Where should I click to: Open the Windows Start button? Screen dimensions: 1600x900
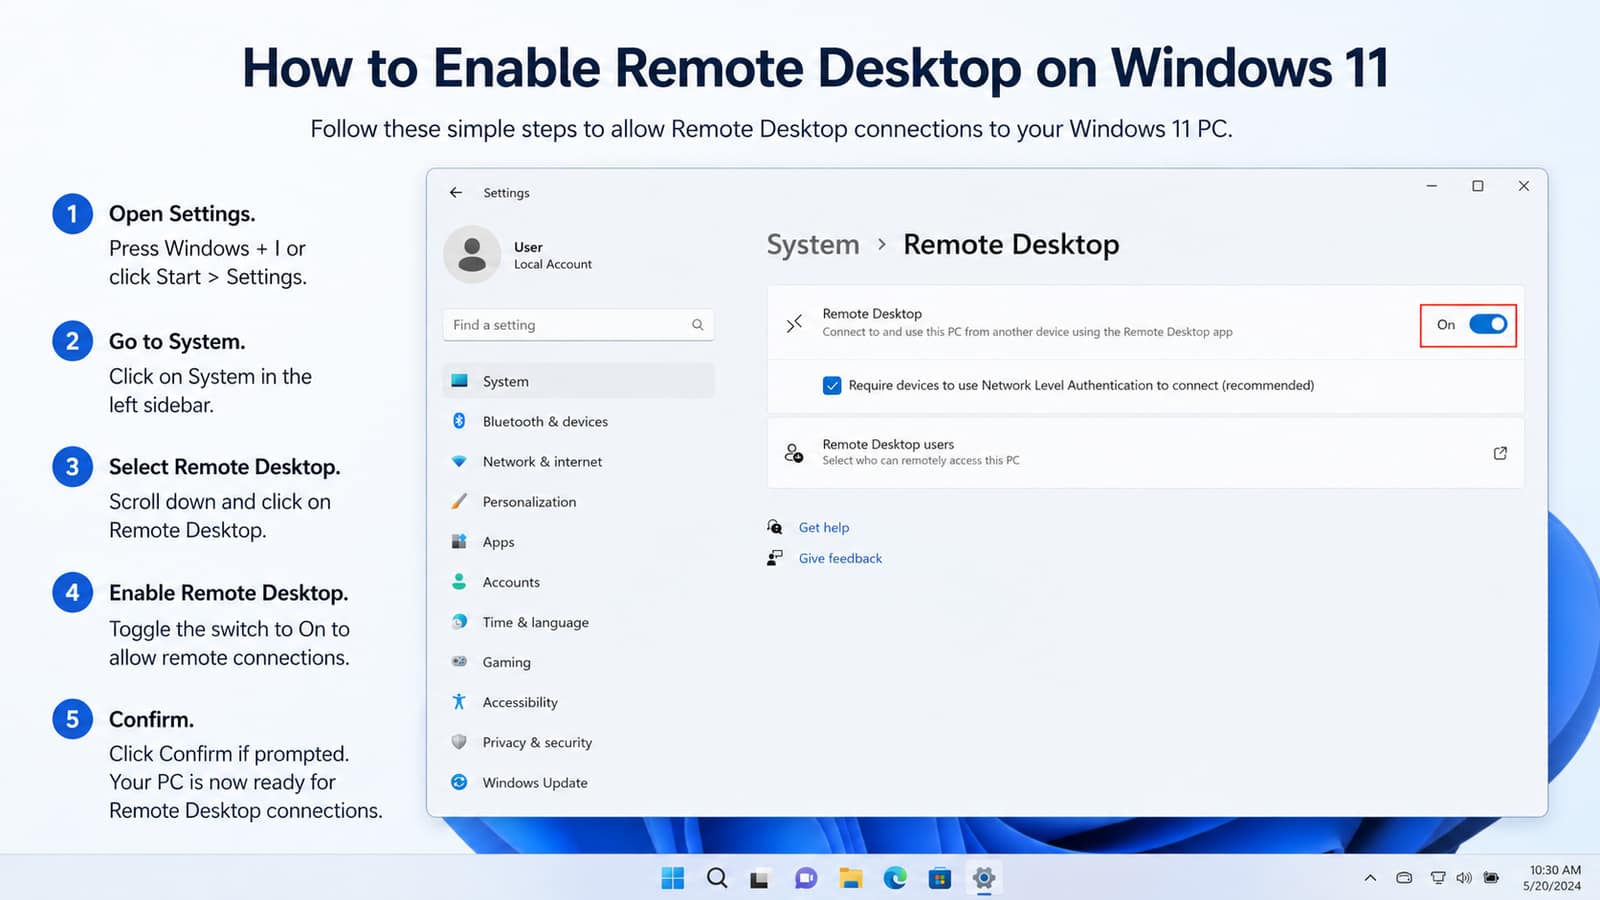[x=673, y=878]
